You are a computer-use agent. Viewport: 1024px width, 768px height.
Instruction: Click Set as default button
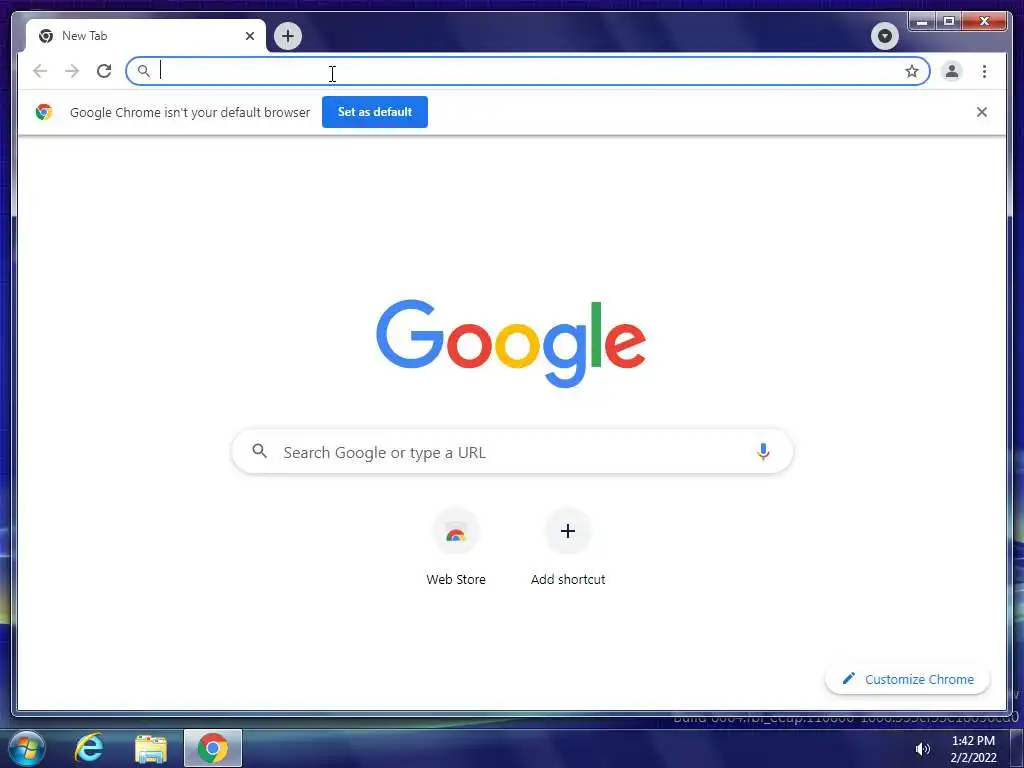pyautogui.click(x=375, y=112)
